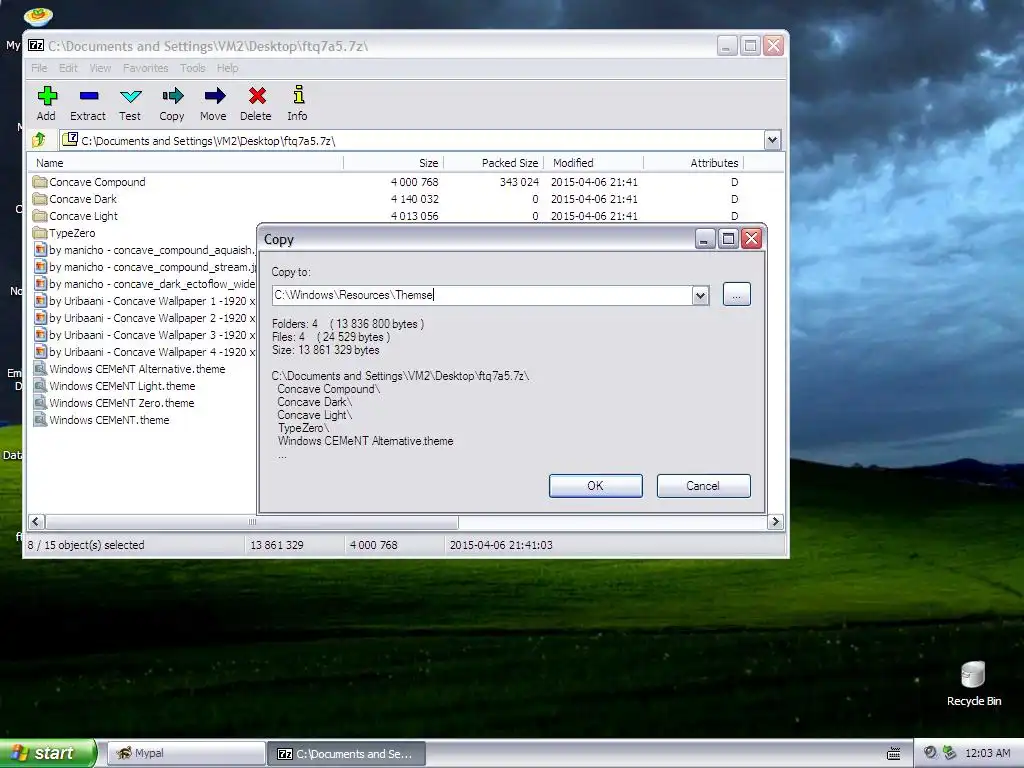Browse for destination folder with ellipsis button
Screen dimensions: 1024x768
tap(737, 295)
